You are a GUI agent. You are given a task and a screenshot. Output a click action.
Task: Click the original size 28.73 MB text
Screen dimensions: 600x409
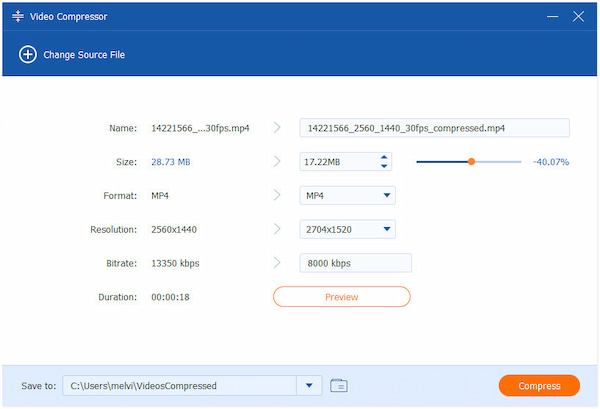click(x=171, y=162)
